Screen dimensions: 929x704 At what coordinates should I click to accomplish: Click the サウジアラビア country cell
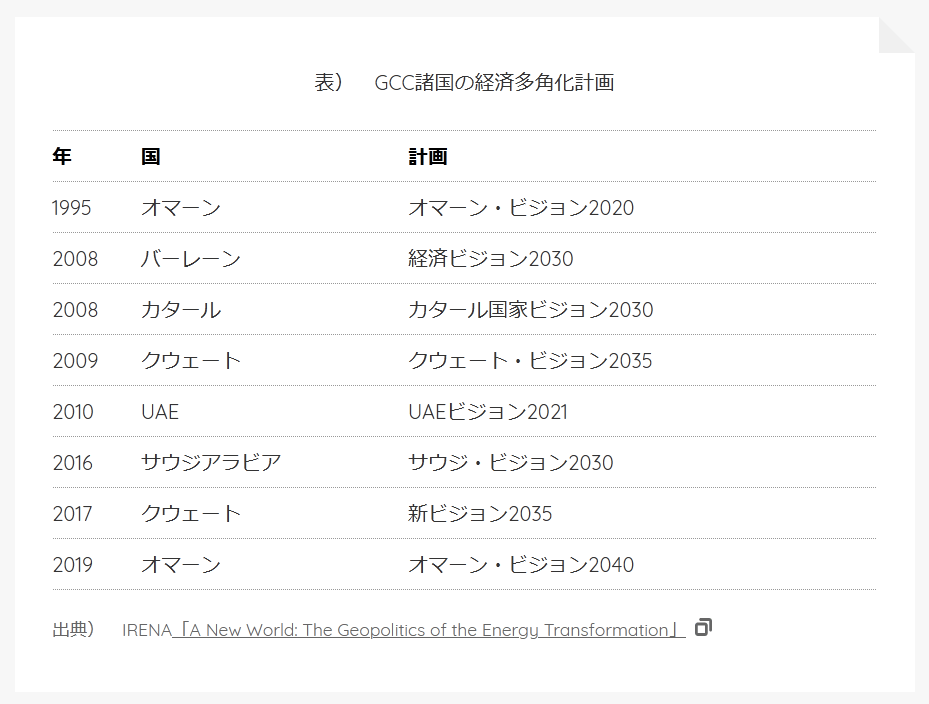pyautogui.click(x=211, y=463)
